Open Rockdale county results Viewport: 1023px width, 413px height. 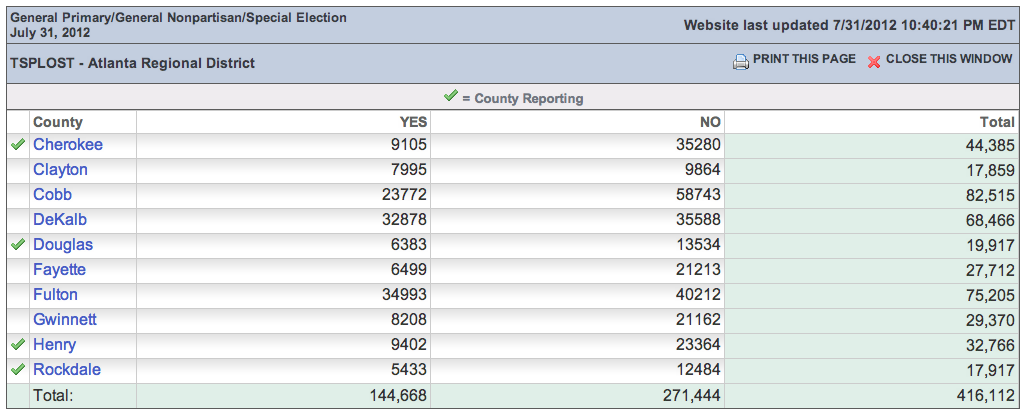(x=67, y=370)
